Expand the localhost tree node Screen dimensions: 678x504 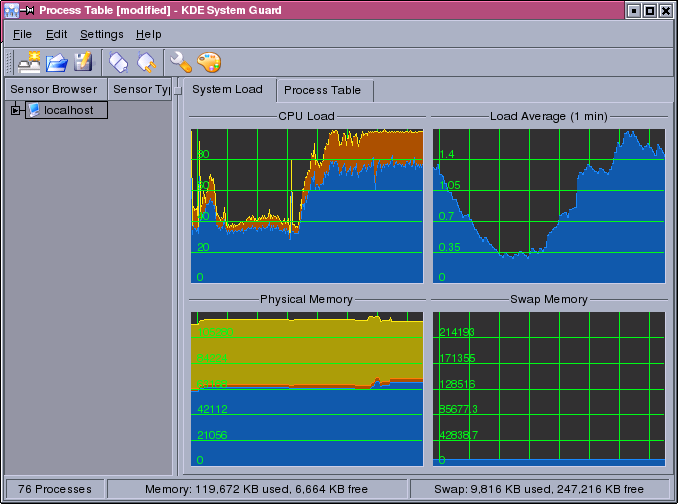click(x=15, y=110)
